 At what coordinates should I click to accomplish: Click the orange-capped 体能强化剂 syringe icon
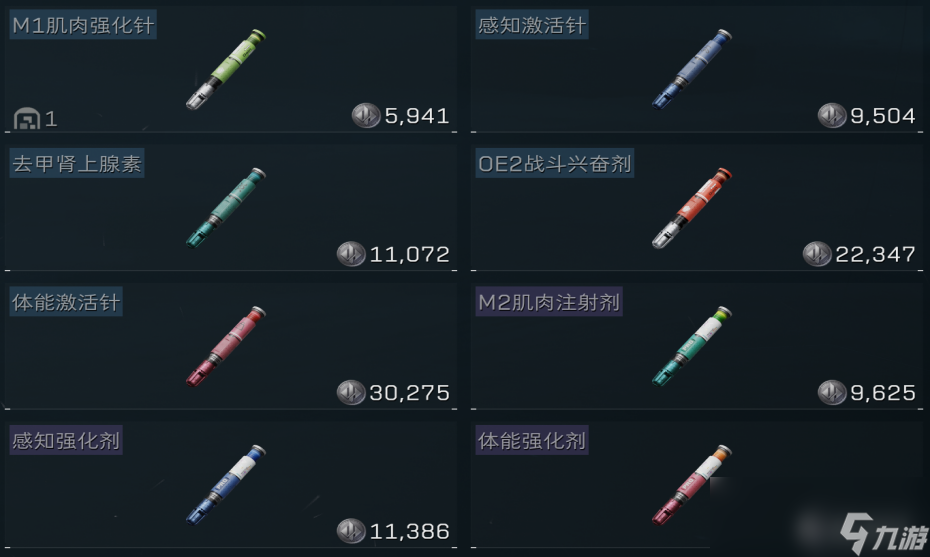click(x=692, y=485)
